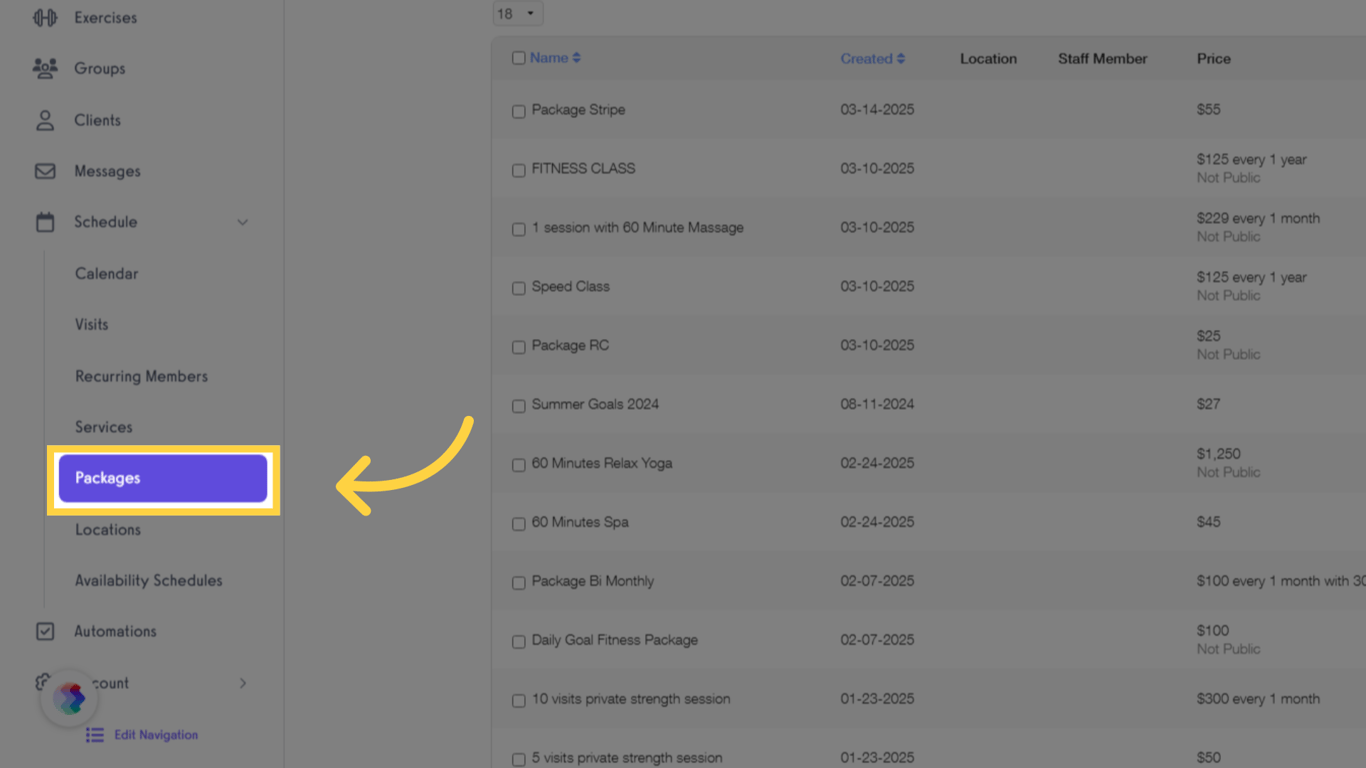Open Locations under Schedule

point(108,529)
